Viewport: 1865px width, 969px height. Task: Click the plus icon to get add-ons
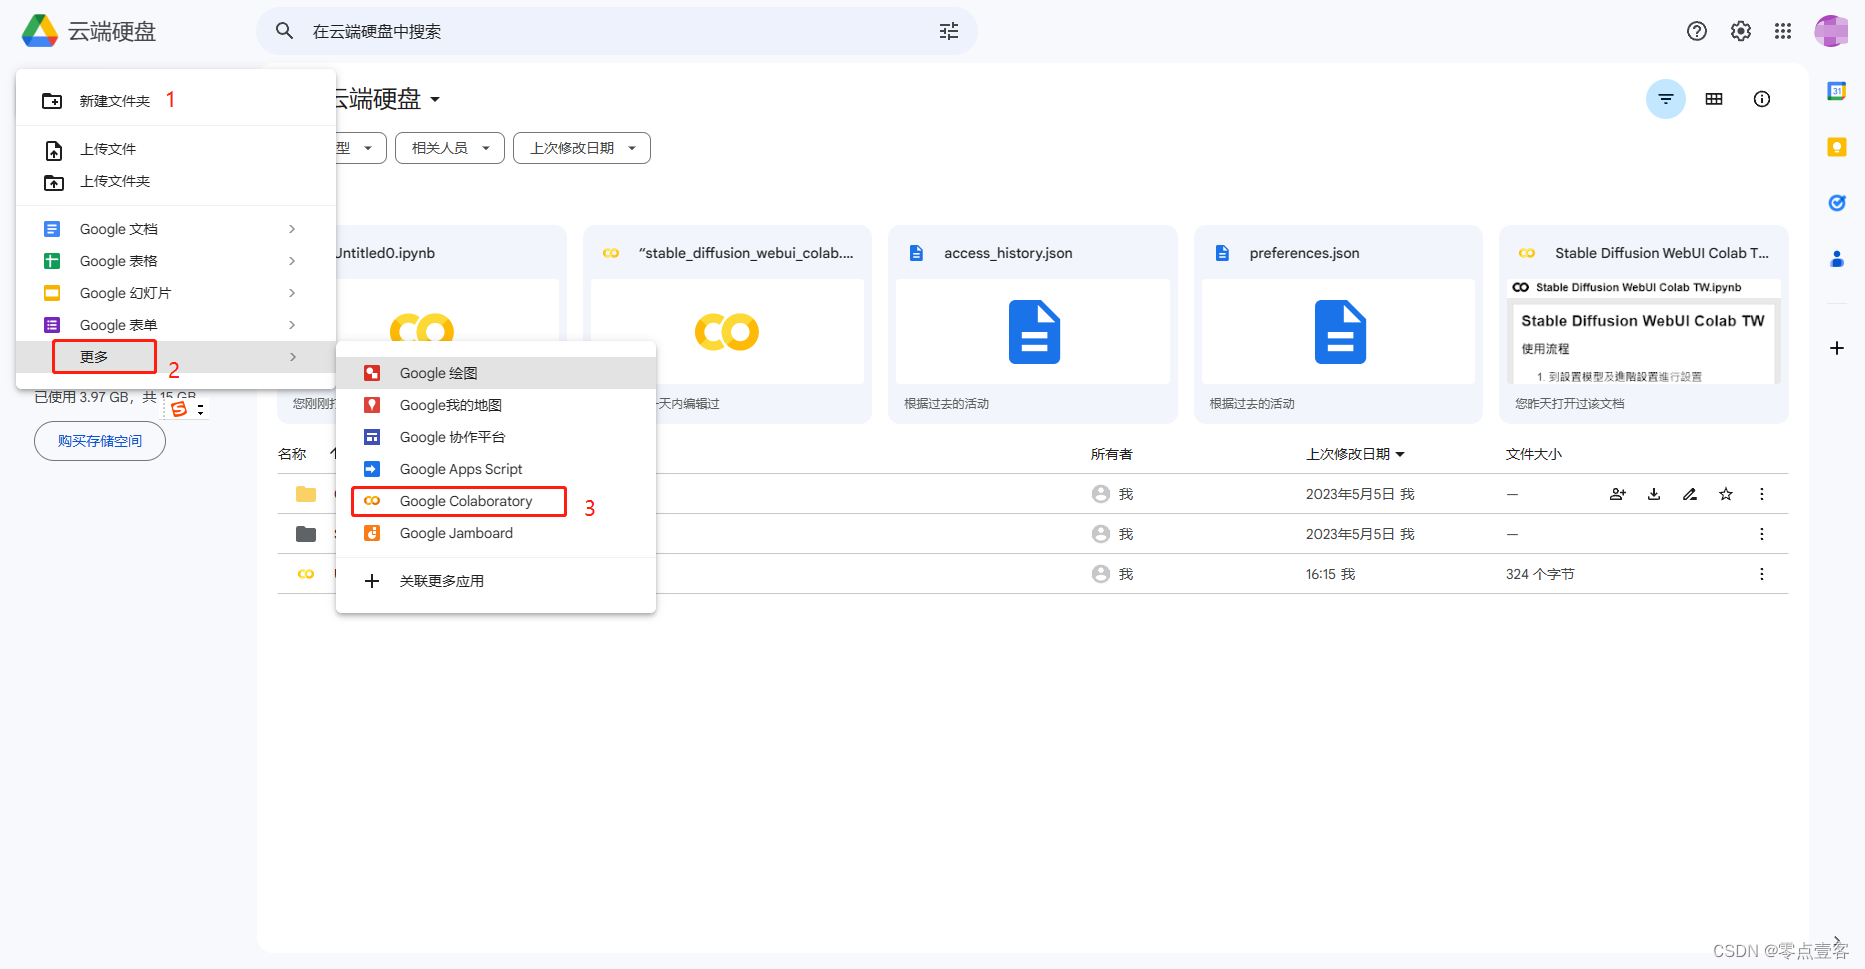pyautogui.click(x=1837, y=348)
